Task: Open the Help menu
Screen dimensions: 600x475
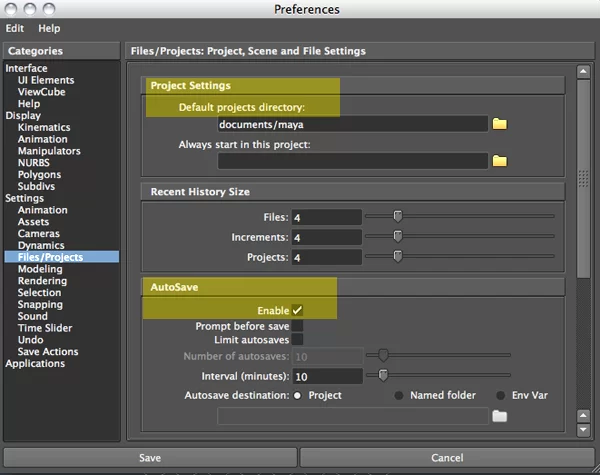Action: point(49,29)
